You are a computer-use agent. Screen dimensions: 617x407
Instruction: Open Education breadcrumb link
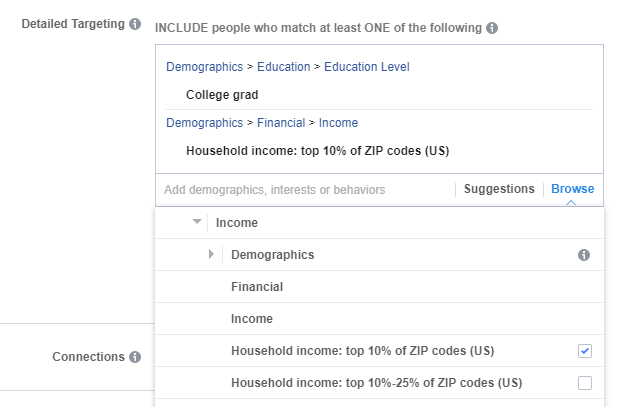(x=284, y=67)
